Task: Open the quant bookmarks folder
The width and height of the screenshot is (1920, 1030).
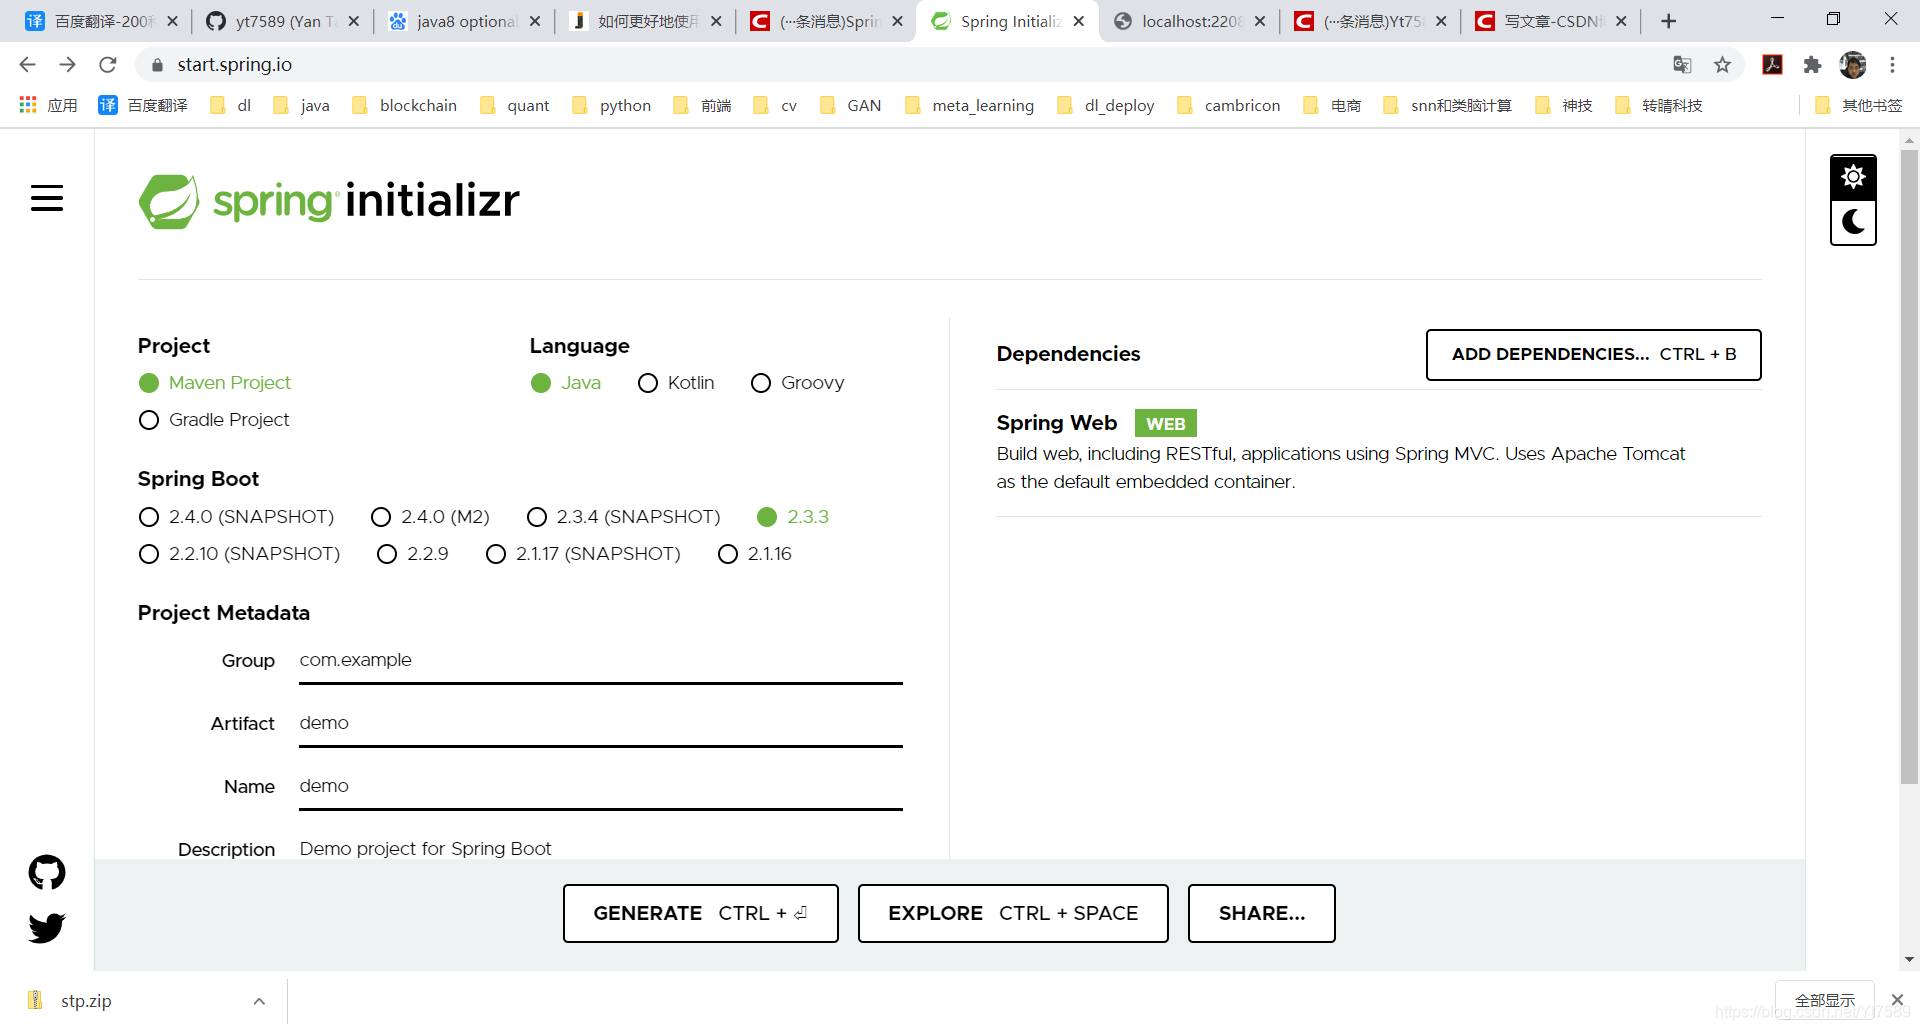Action: tap(515, 105)
